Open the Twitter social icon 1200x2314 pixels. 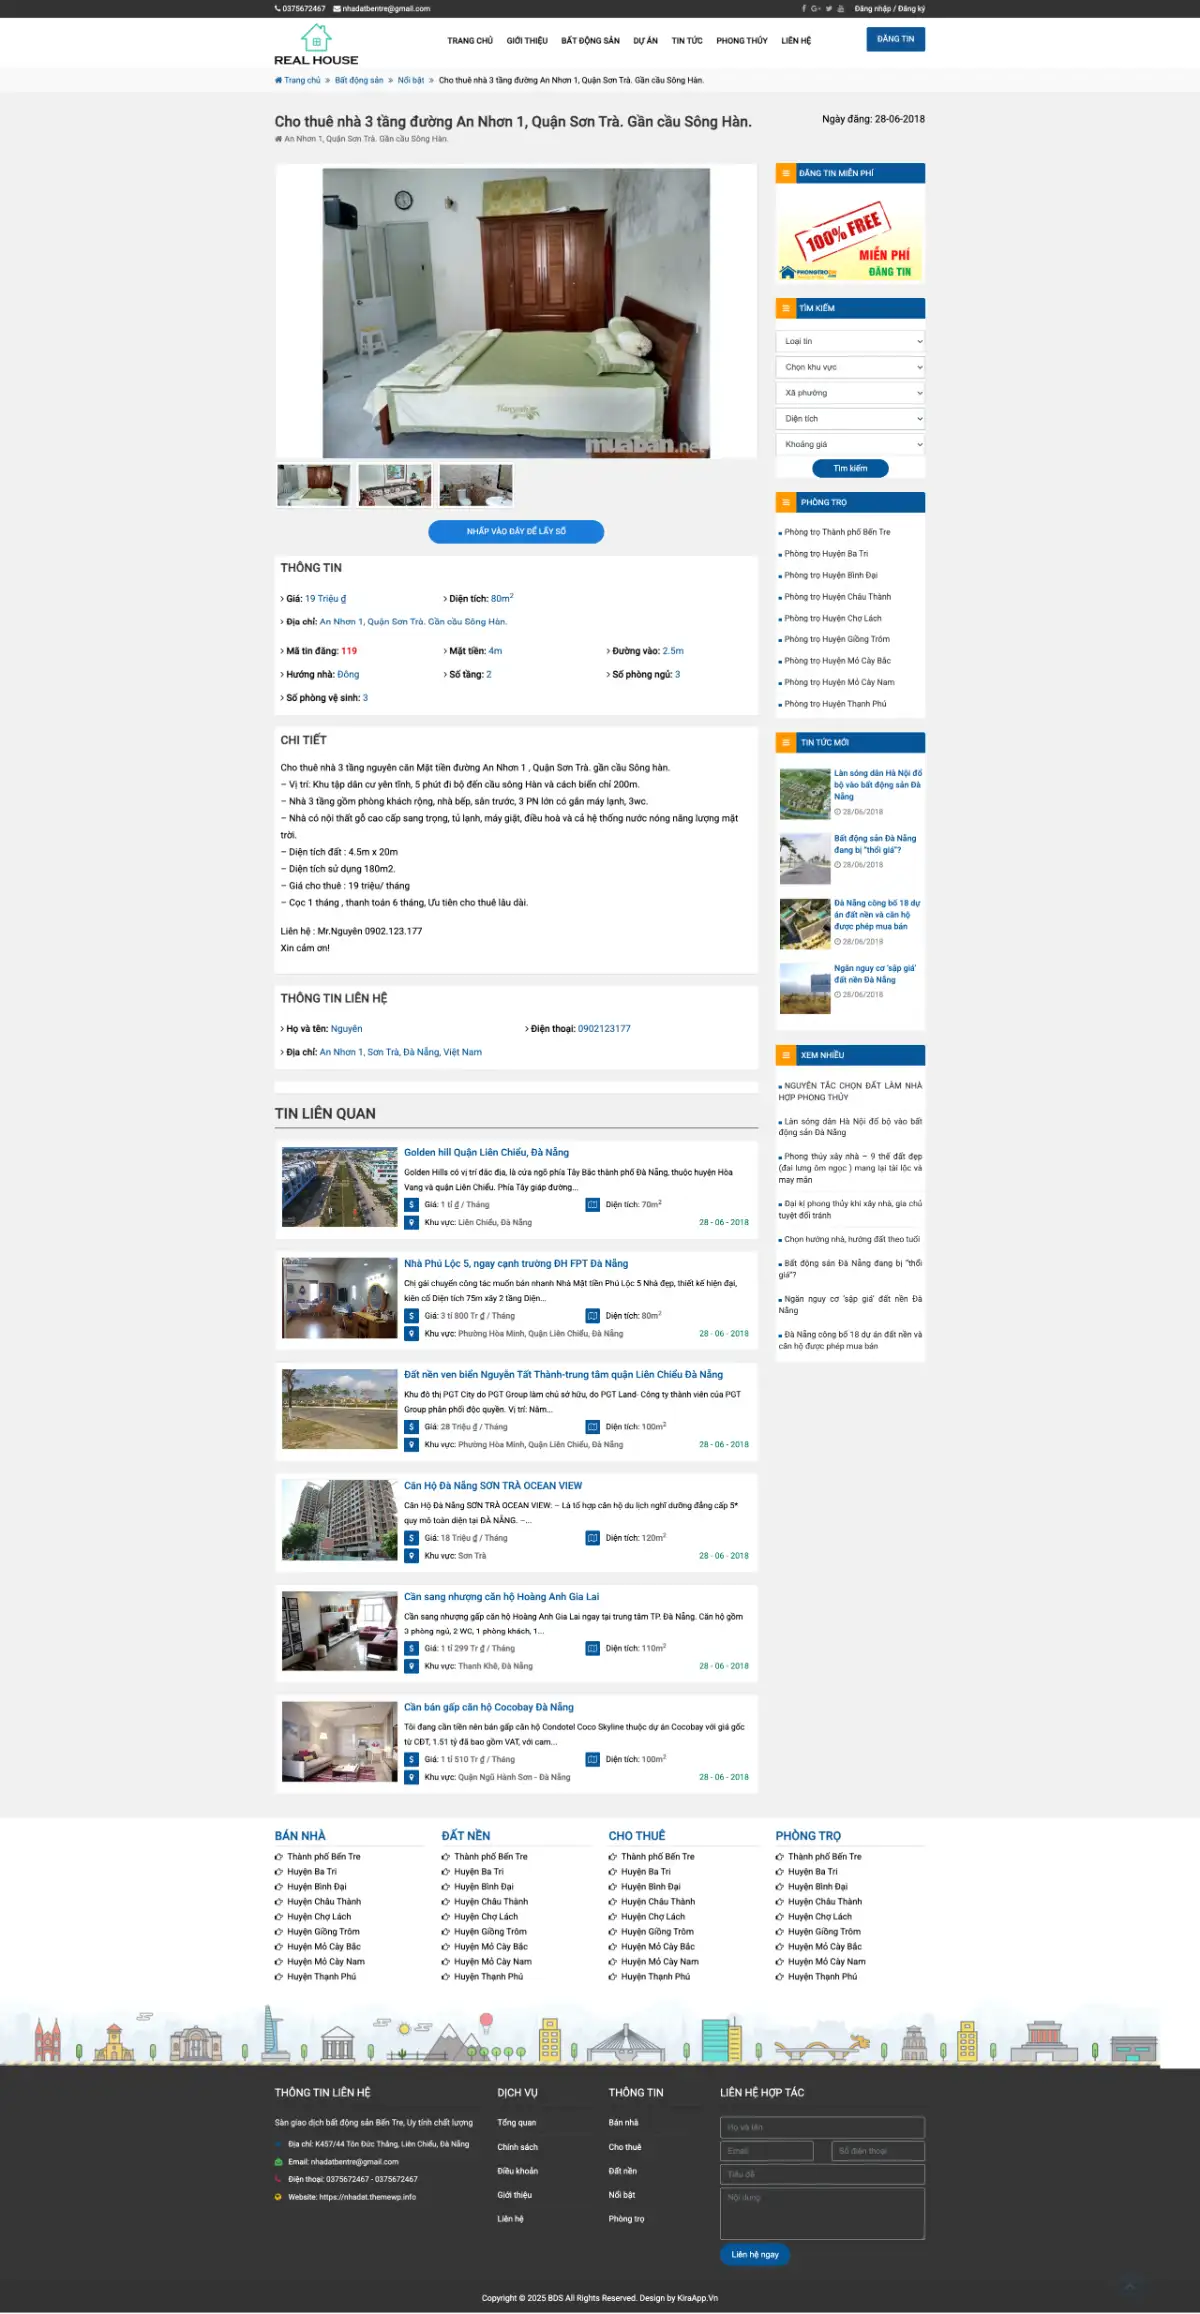pos(829,9)
